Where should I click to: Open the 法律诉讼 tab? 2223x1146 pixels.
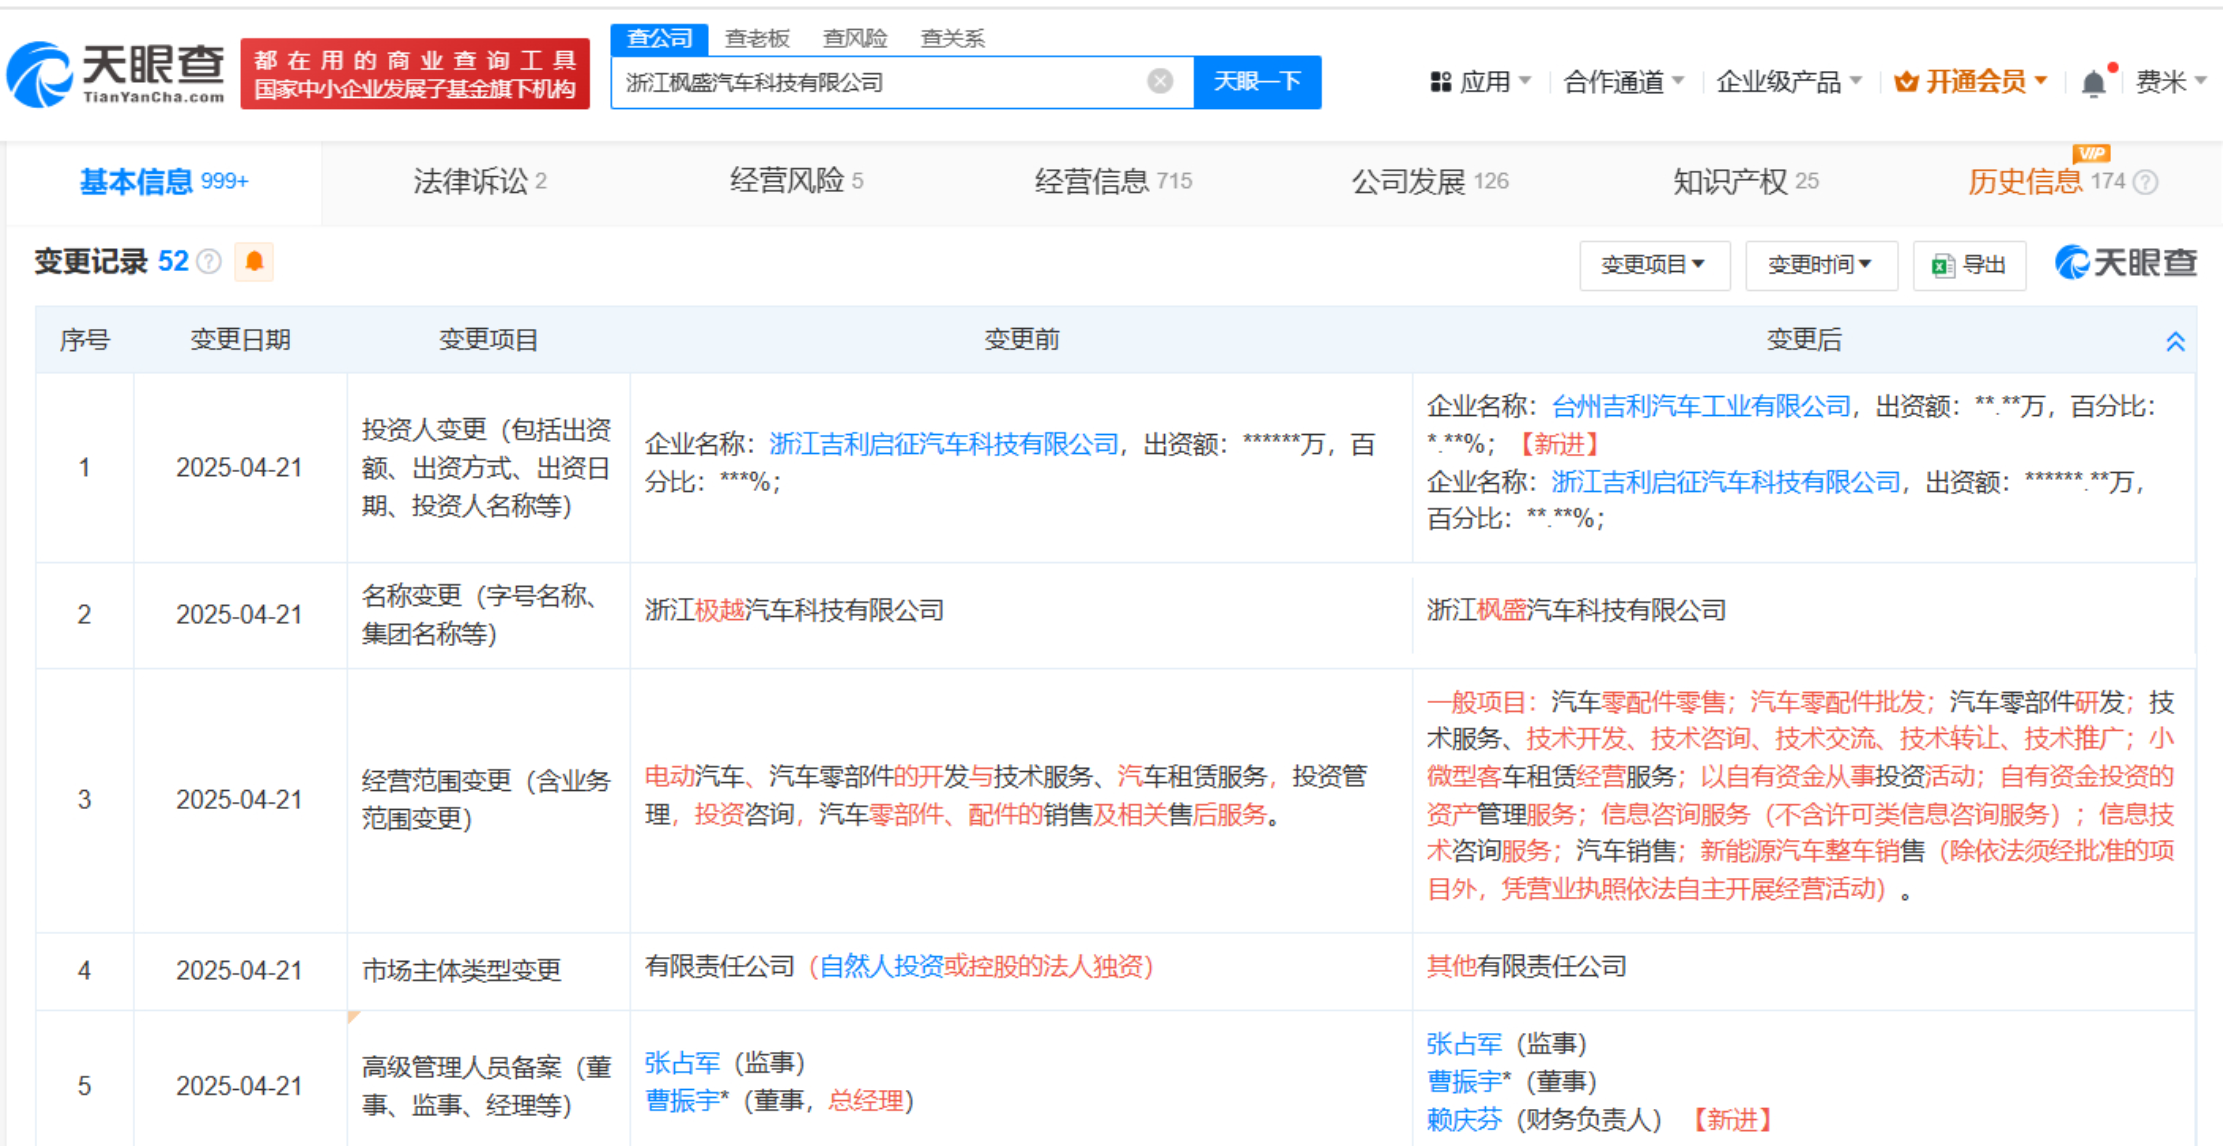click(480, 182)
